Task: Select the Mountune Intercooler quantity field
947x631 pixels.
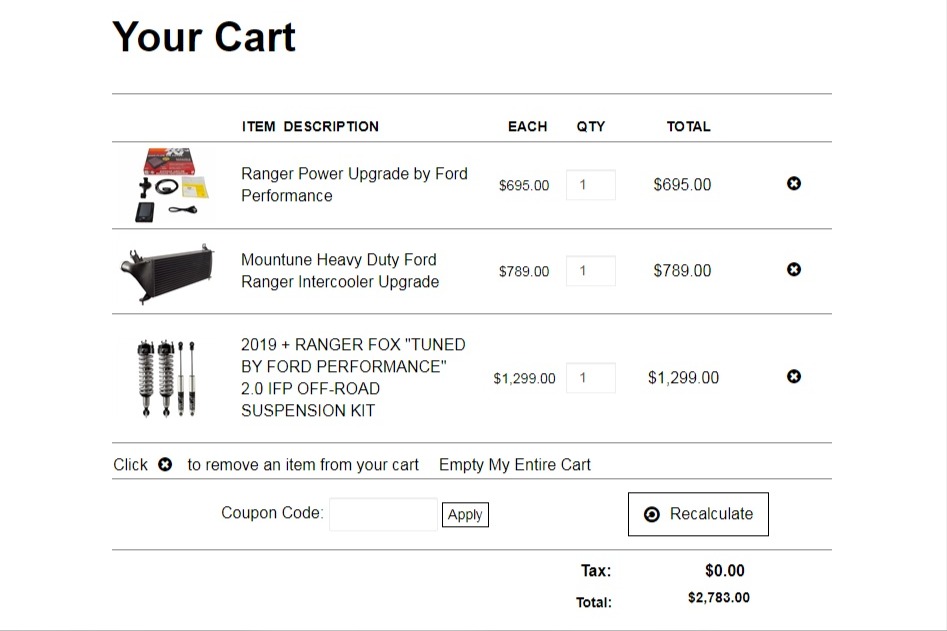Action: pos(591,271)
